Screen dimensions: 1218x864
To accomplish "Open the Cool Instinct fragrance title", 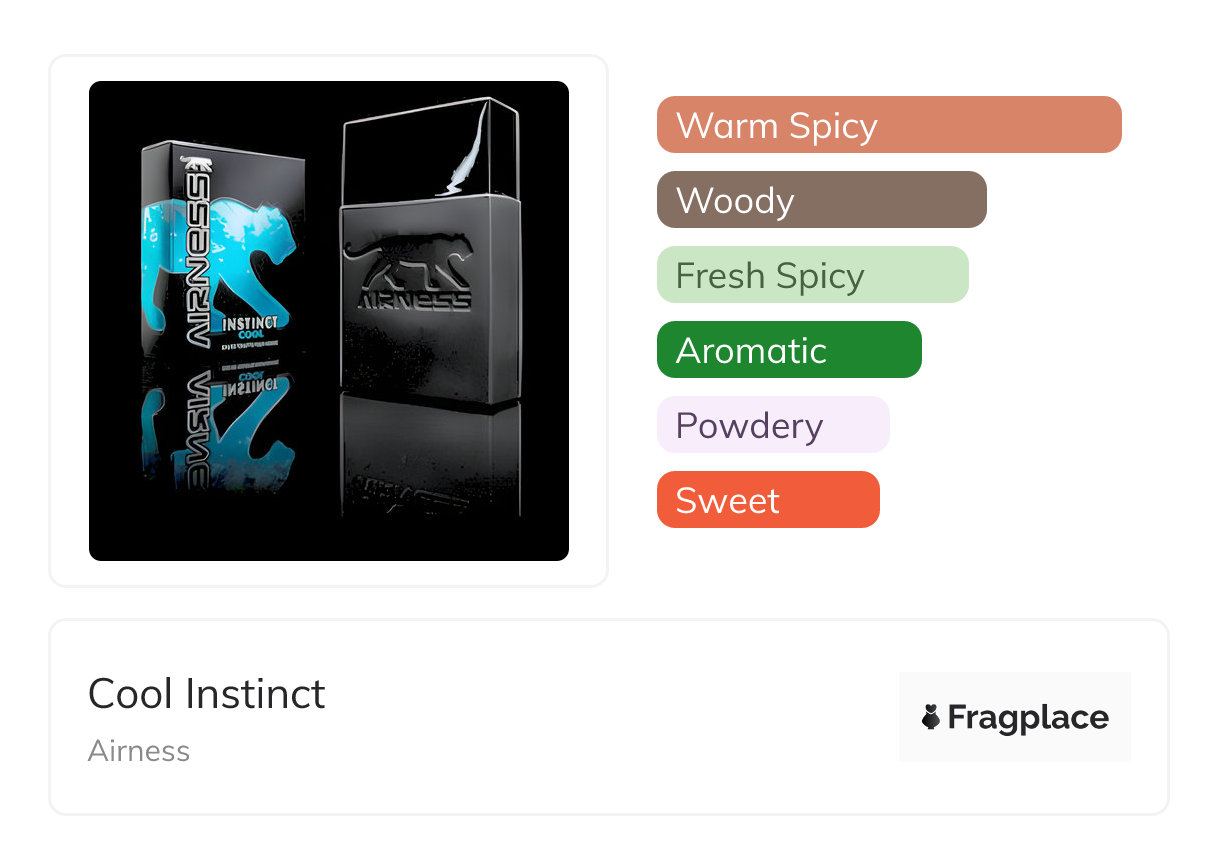I will pyautogui.click(x=207, y=693).
